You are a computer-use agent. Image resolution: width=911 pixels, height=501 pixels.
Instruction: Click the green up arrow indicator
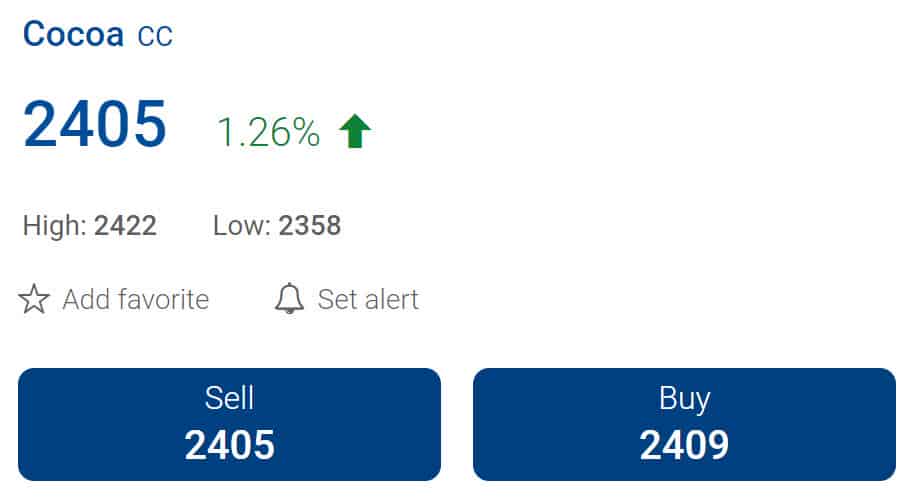tap(354, 131)
